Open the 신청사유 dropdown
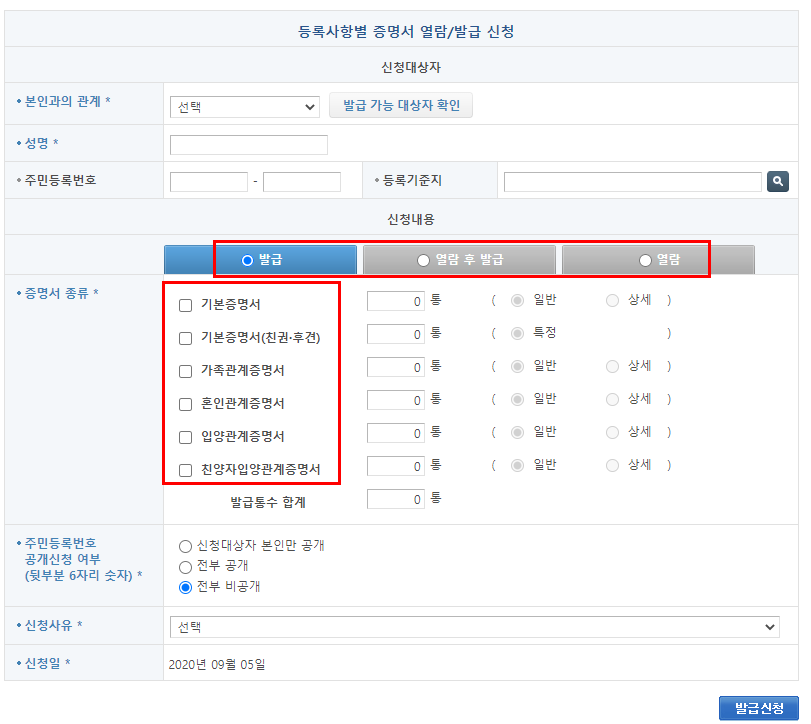 coord(470,625)
